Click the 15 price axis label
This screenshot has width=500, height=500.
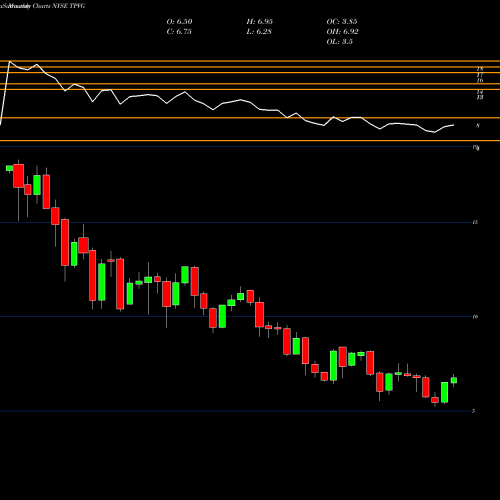(475, 222)
